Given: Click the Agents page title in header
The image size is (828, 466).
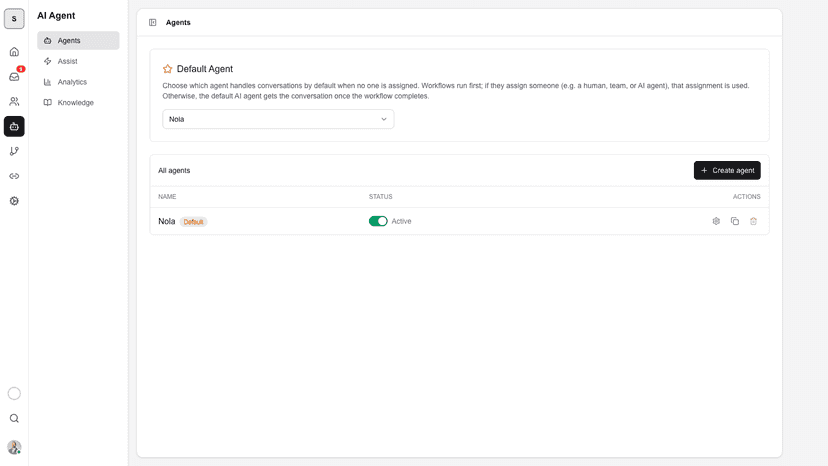Looking at the screenshot, I should [178, 23].
